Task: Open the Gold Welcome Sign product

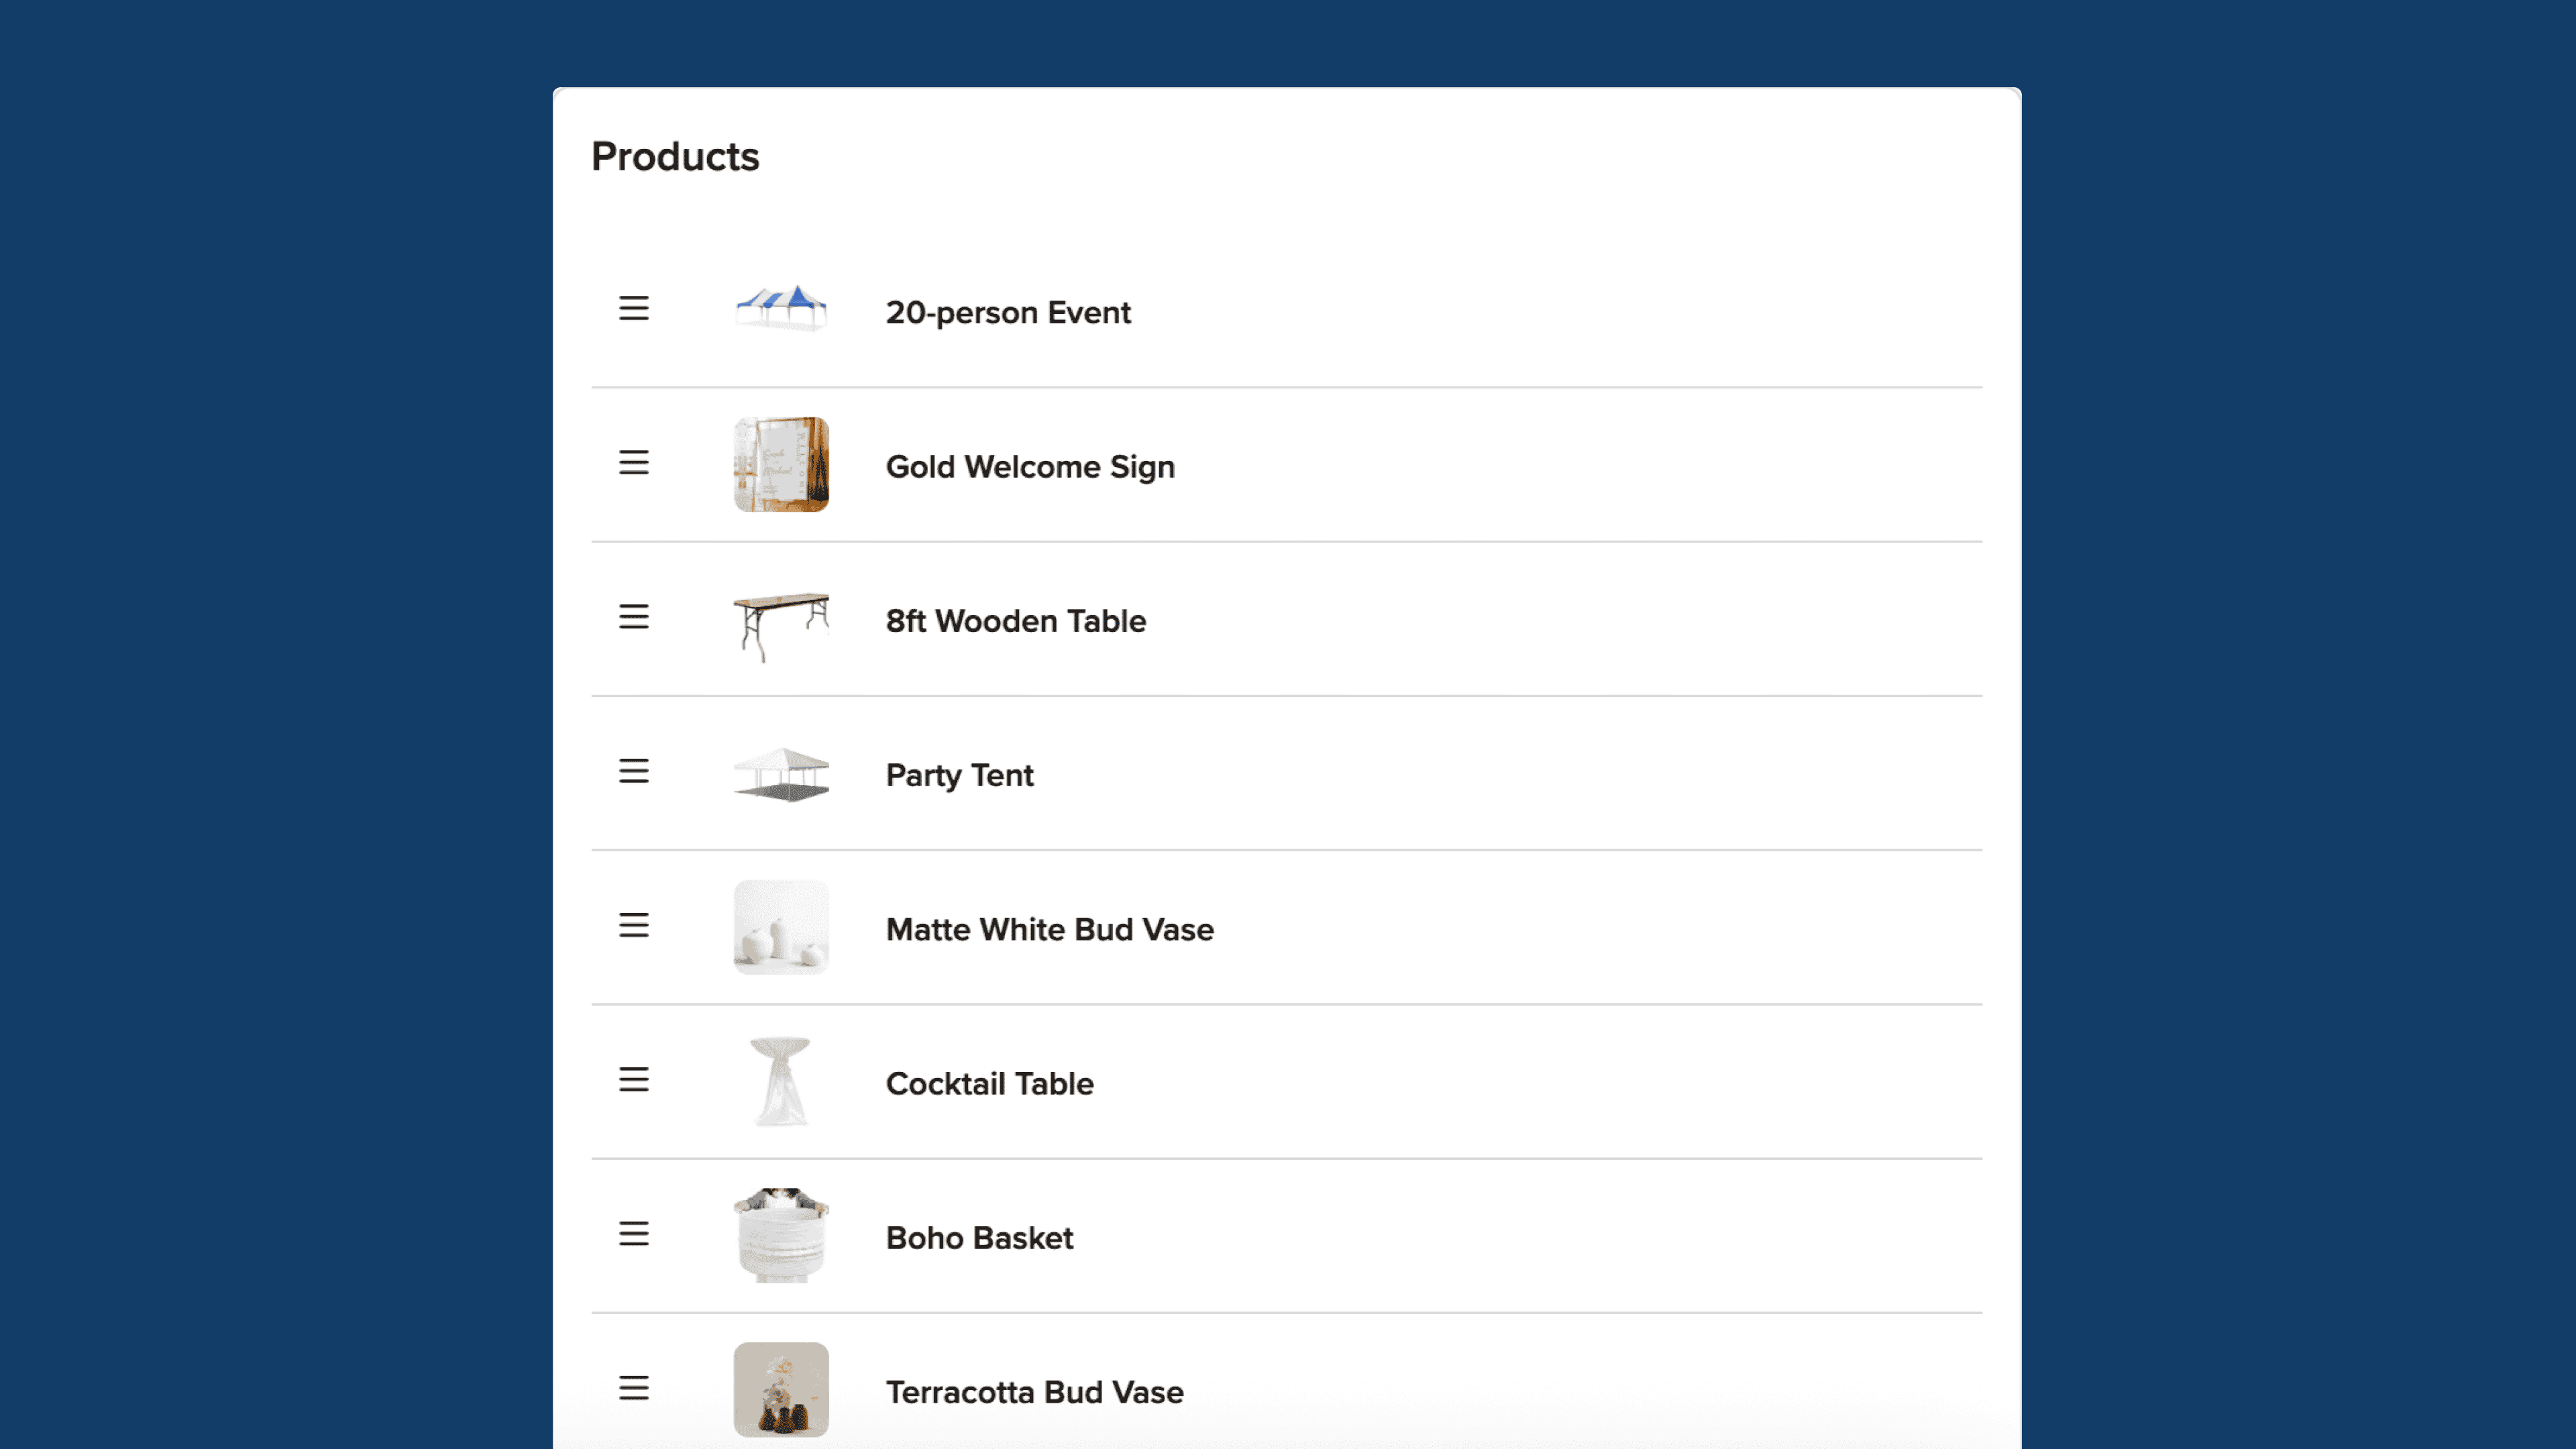Action: point(1029,466)
